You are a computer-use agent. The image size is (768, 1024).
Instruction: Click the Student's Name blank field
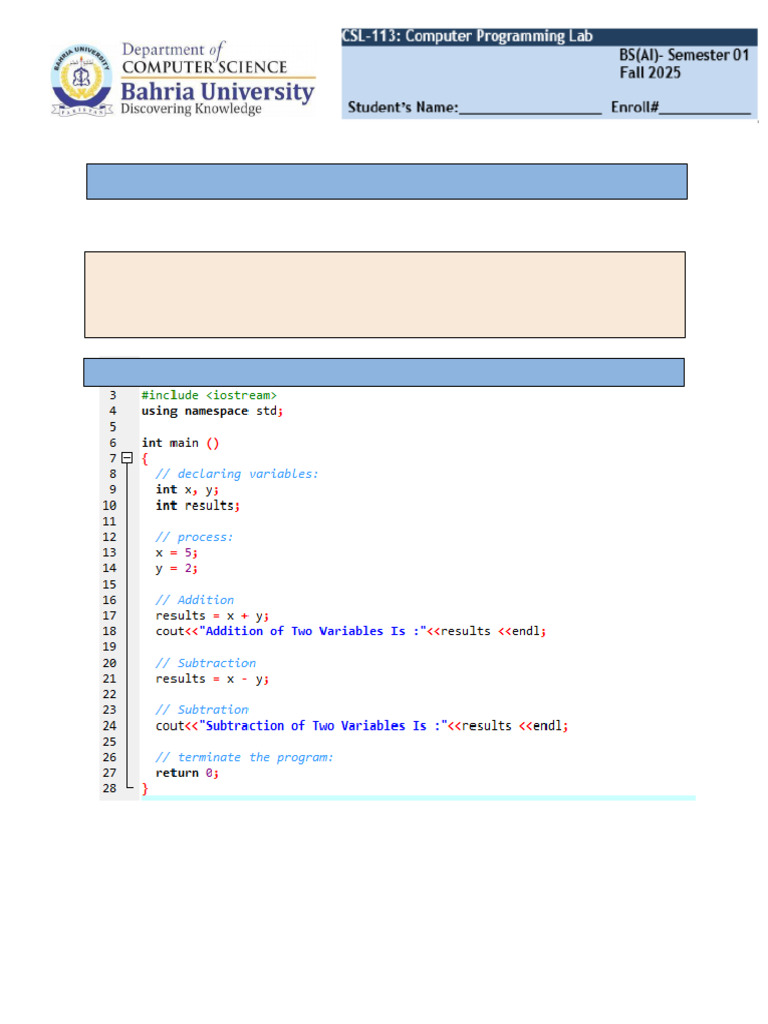coord(530,108)
